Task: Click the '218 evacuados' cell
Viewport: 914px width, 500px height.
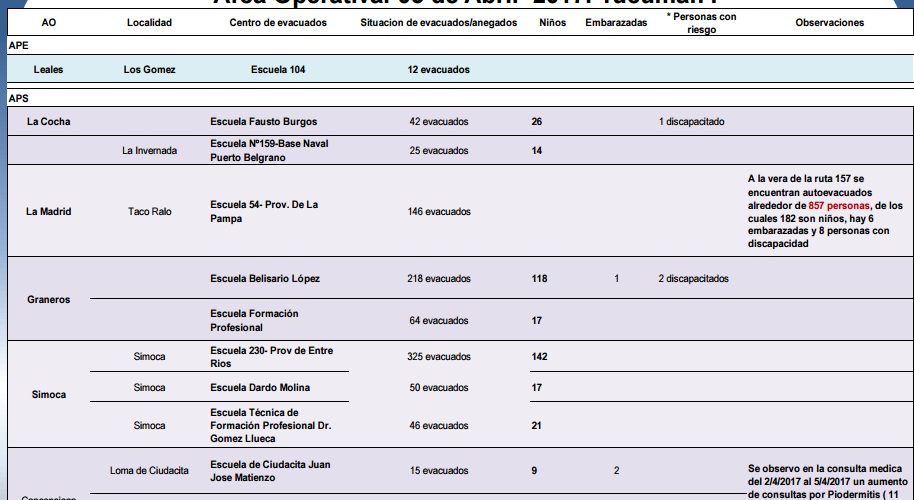Action: point(438,279)
